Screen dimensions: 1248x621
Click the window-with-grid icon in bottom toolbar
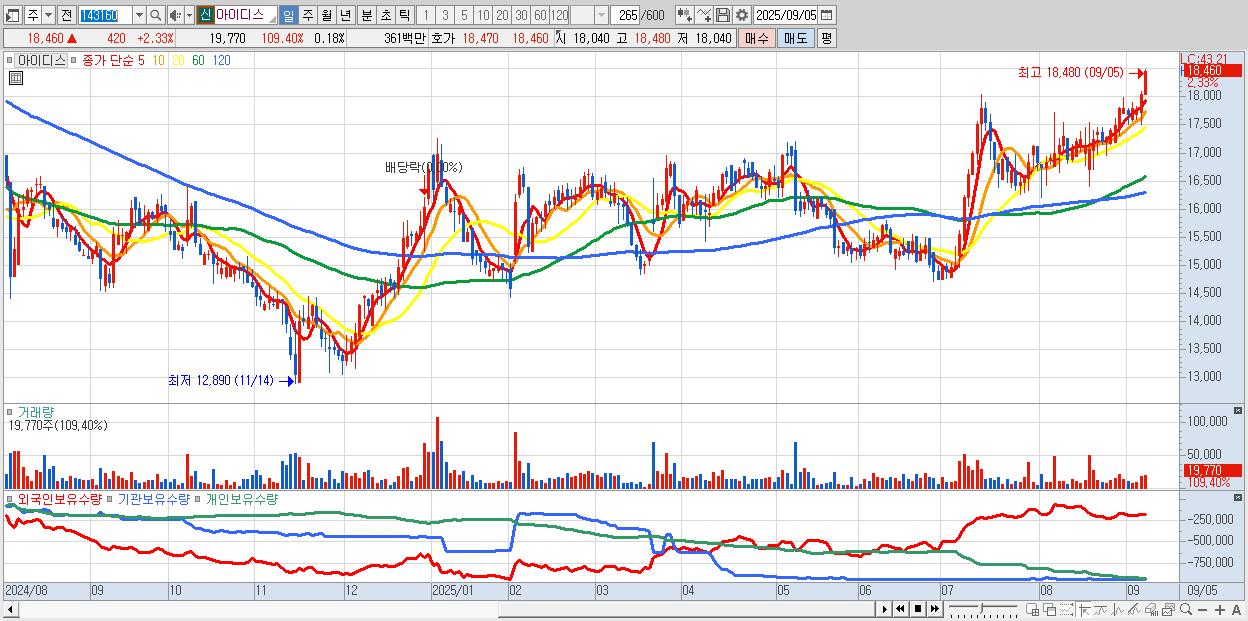[x=1032, y=610]
